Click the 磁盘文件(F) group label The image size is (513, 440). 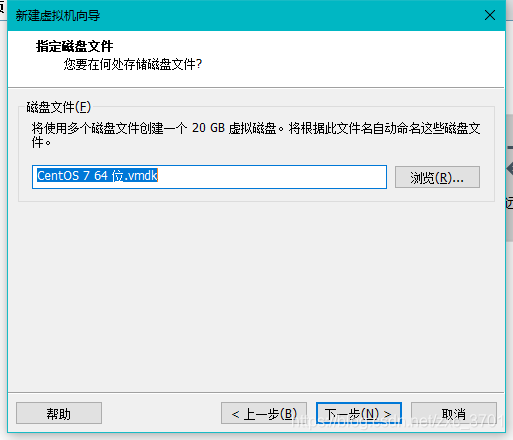pos(59,107)
